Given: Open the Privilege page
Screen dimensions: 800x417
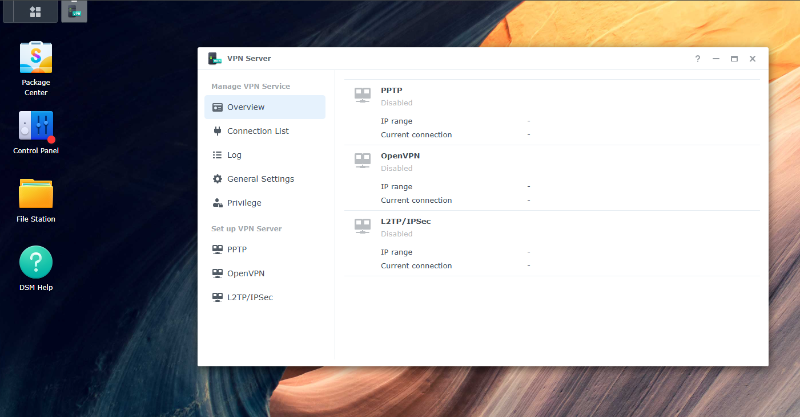Looking at the screenshot, I should click(265, 203).
